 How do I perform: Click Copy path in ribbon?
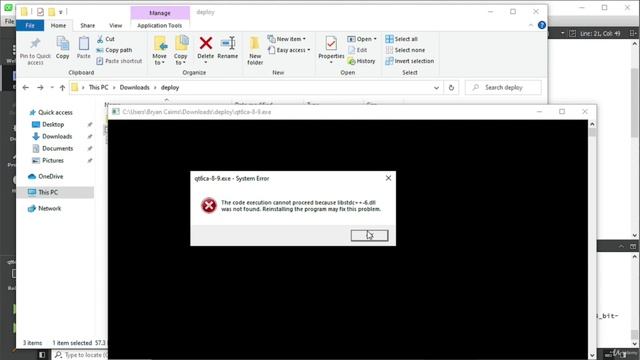pyautogui.click(x=114, y=50)
